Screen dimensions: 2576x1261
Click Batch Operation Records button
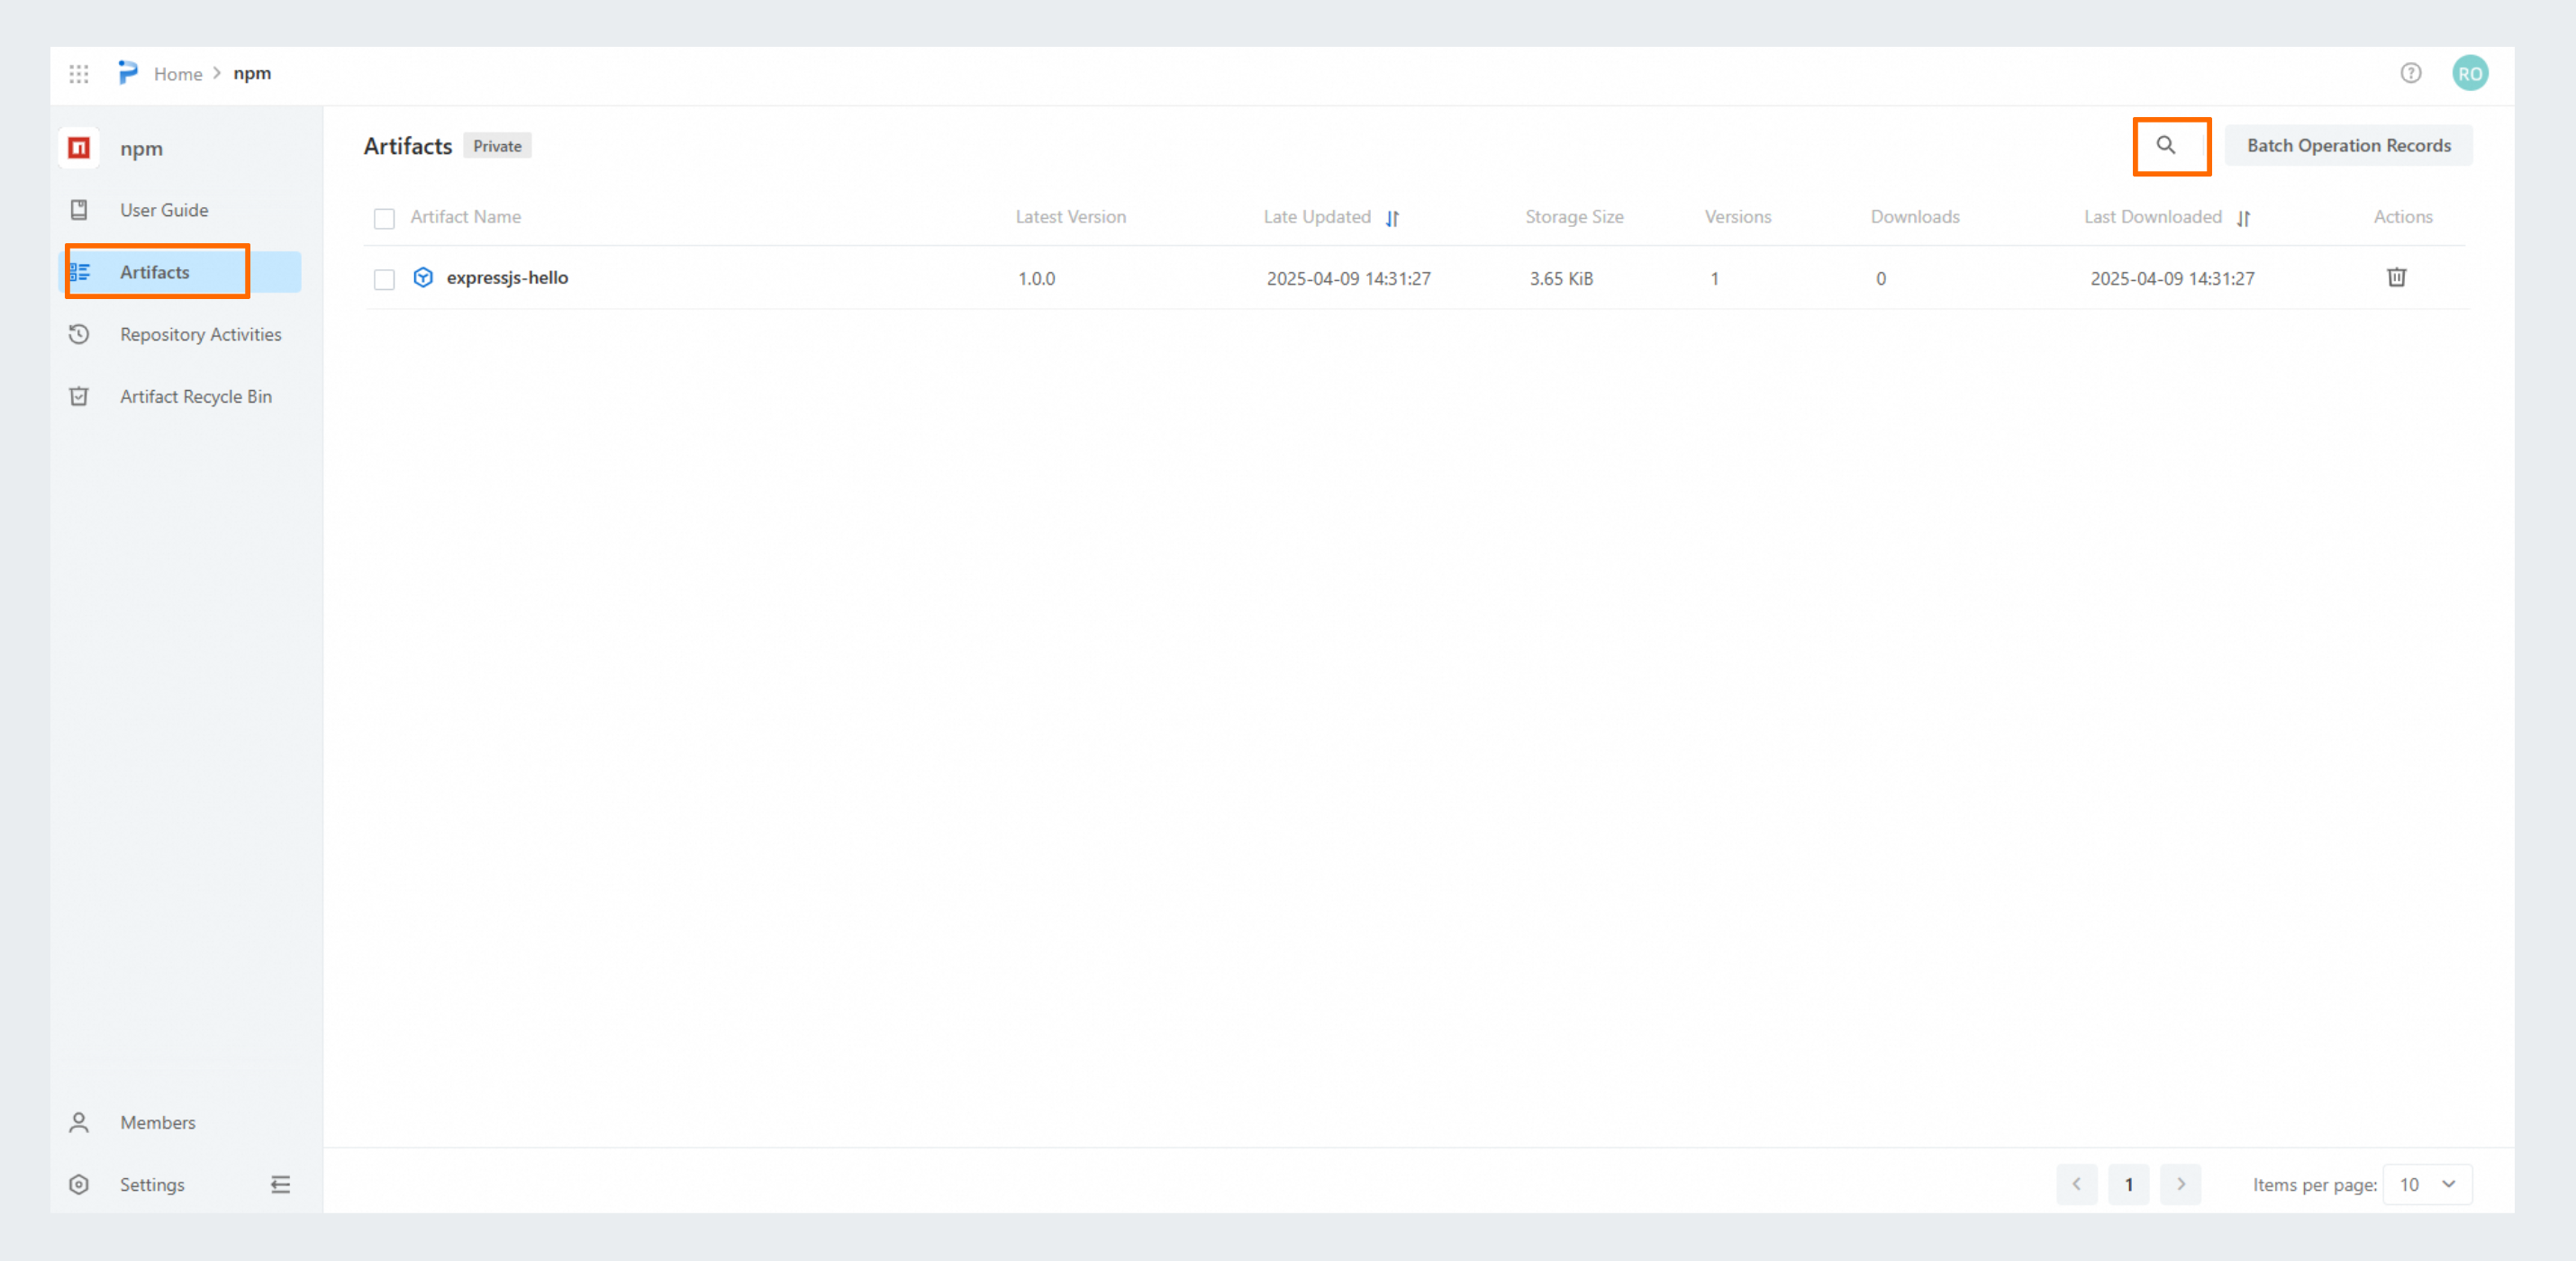click(2348, 145)
